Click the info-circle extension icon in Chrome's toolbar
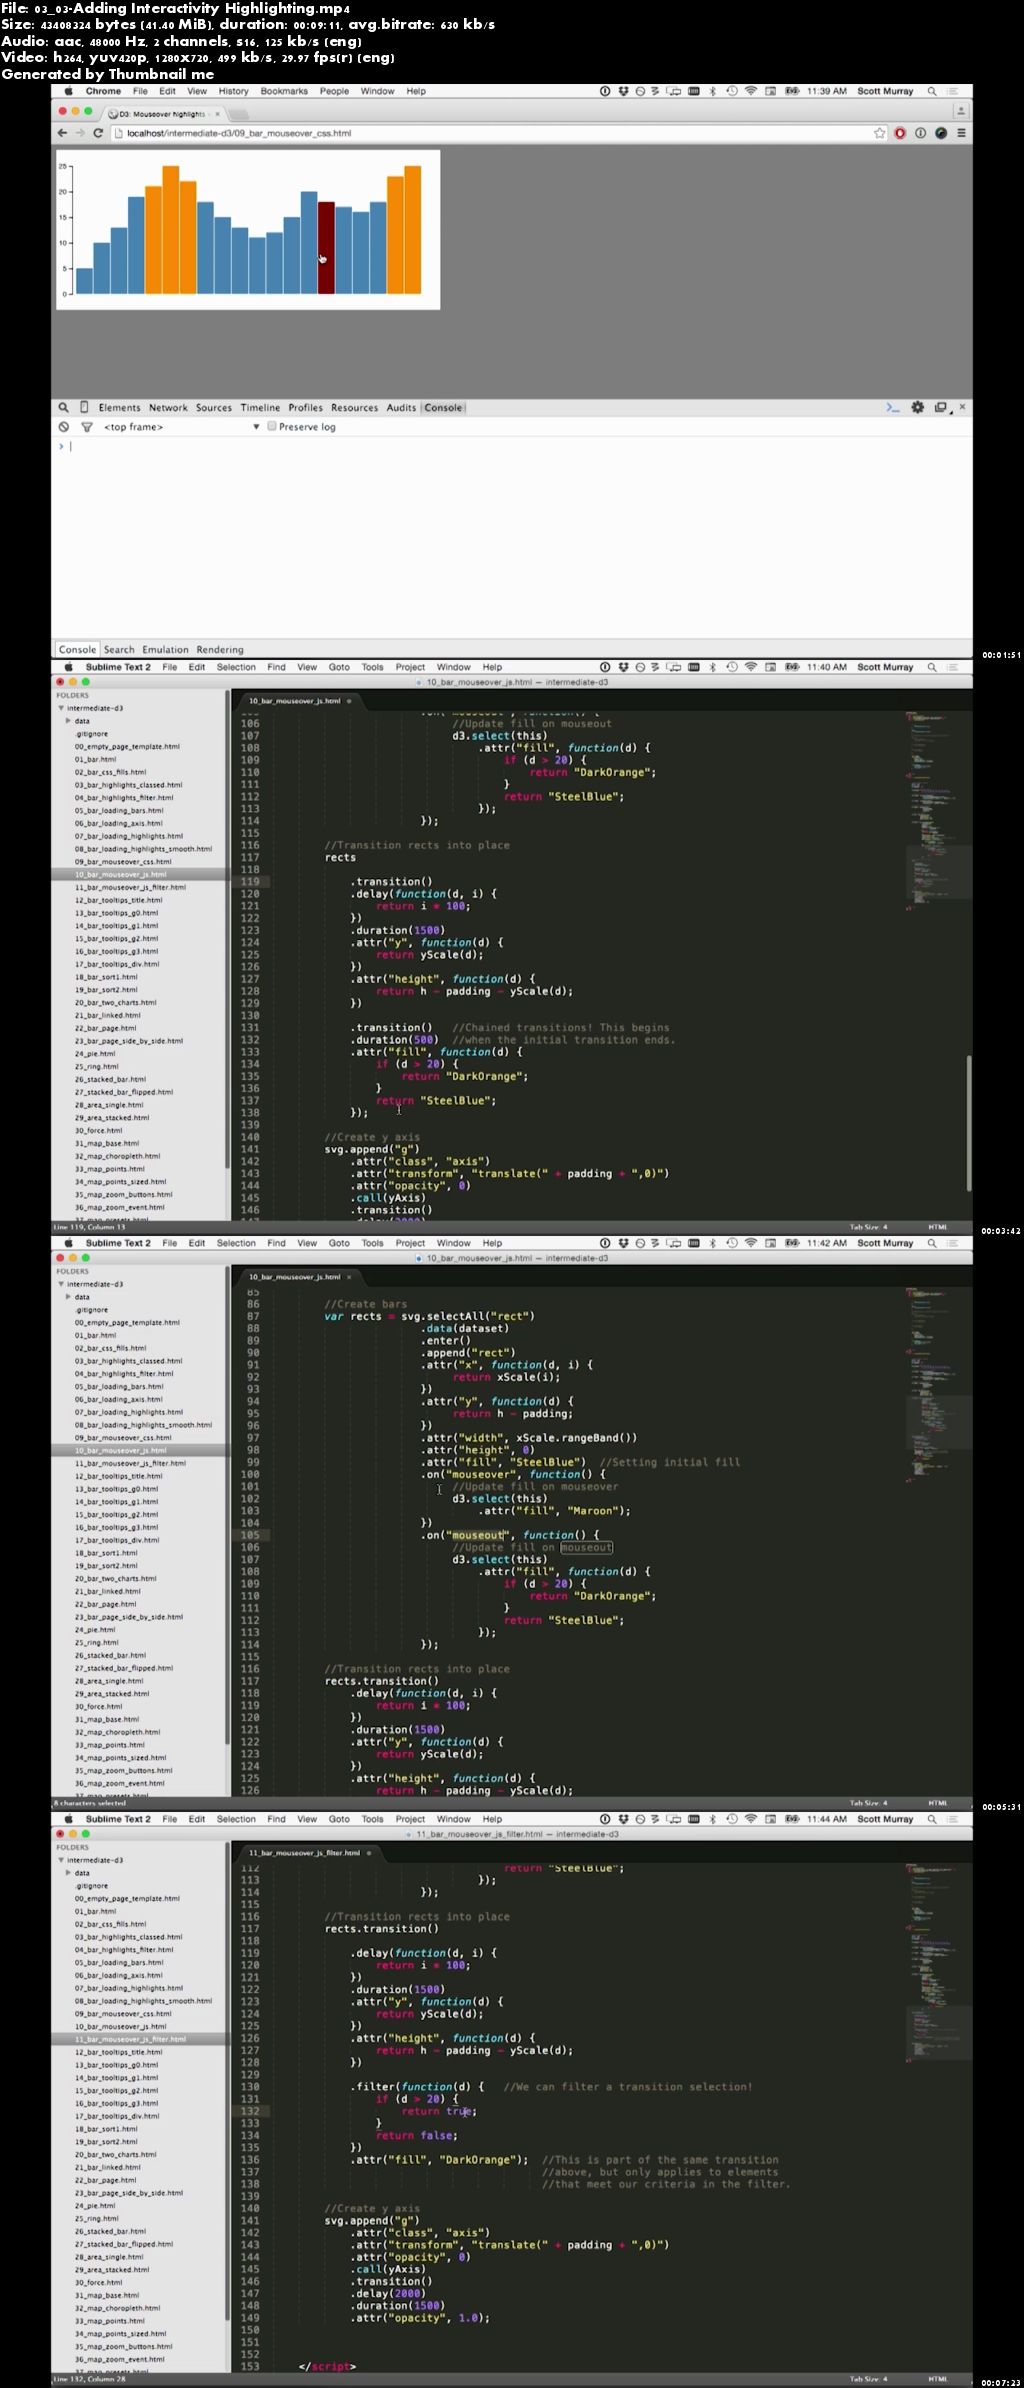Screen dimensions: 1024x2388 pos(920,133)
